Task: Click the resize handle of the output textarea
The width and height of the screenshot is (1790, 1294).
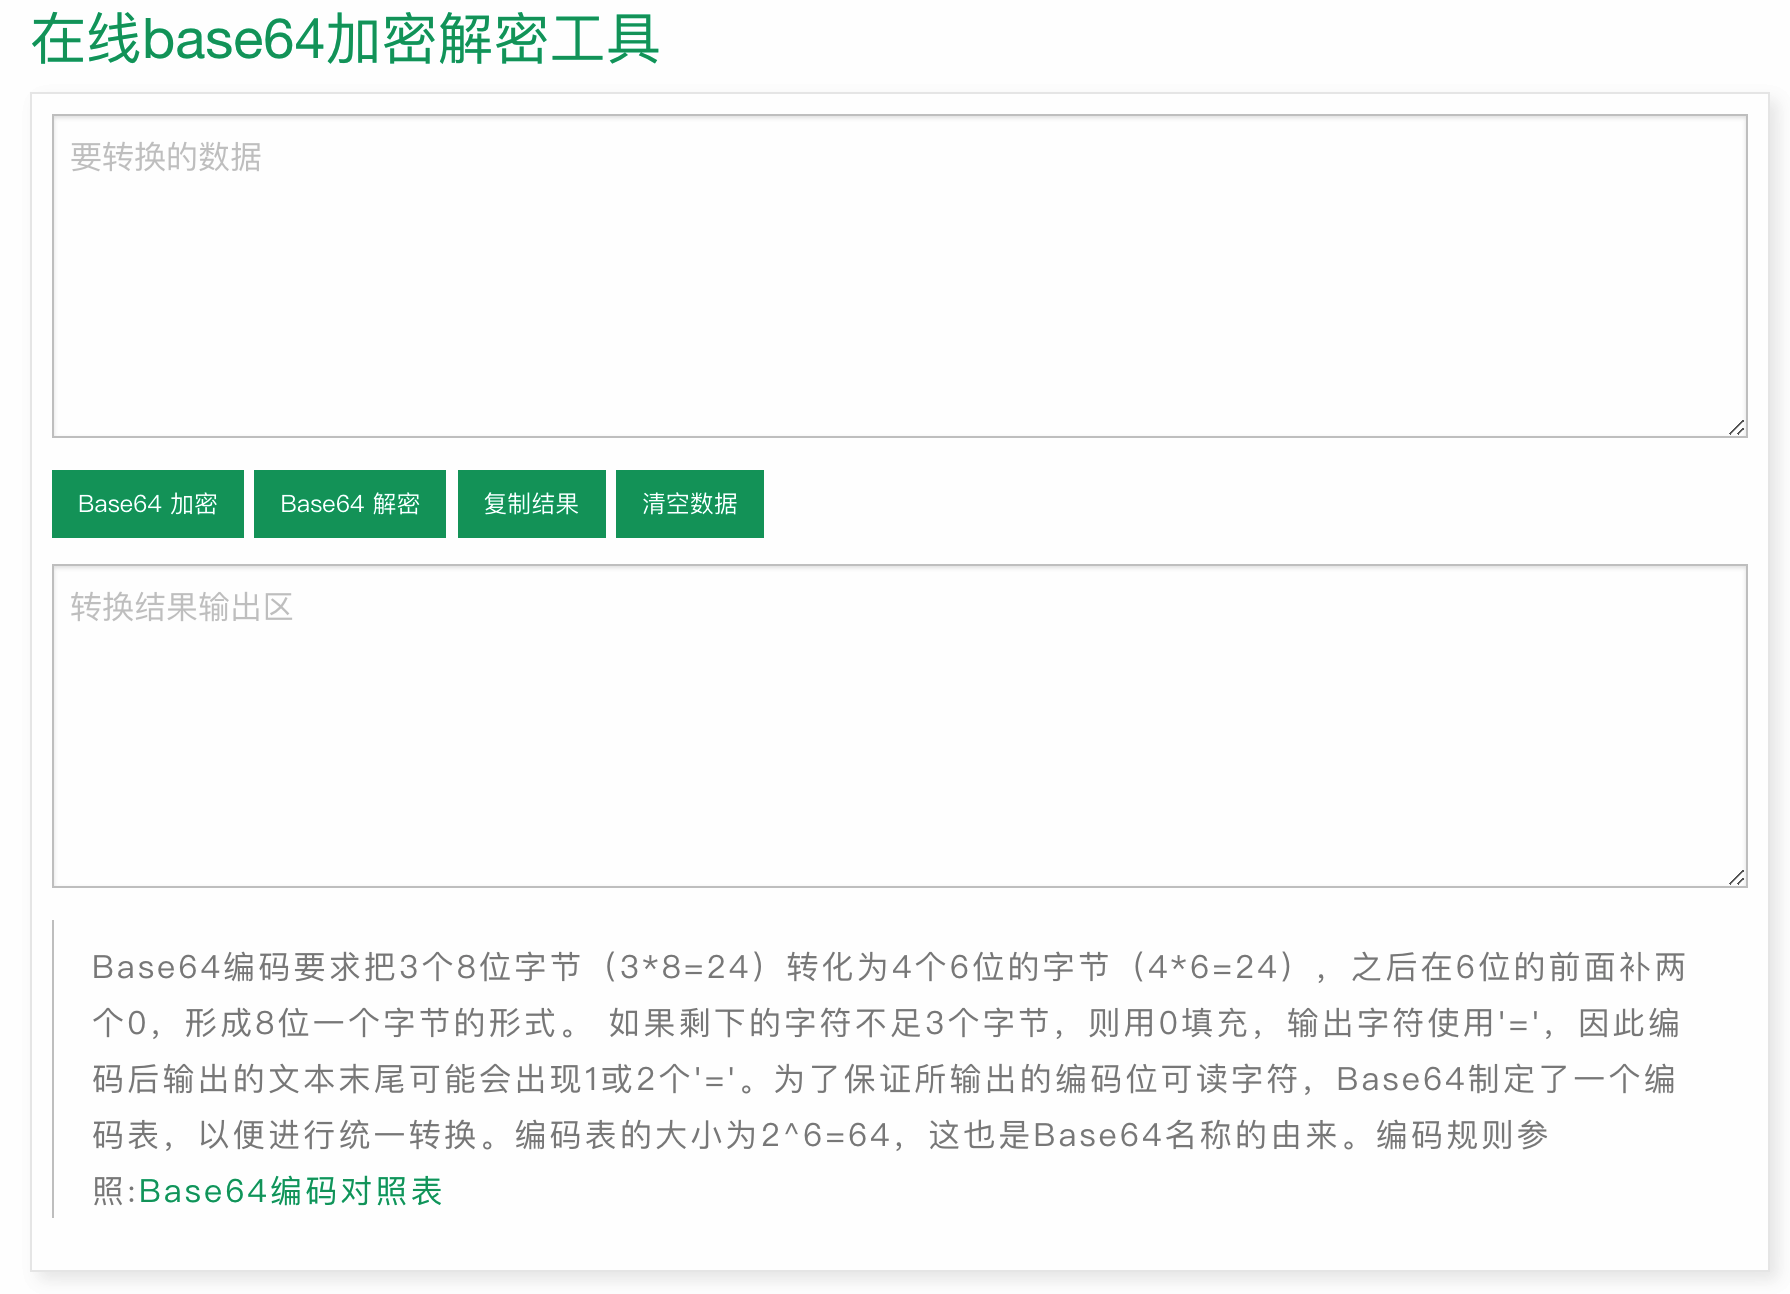Action: 1737,878
